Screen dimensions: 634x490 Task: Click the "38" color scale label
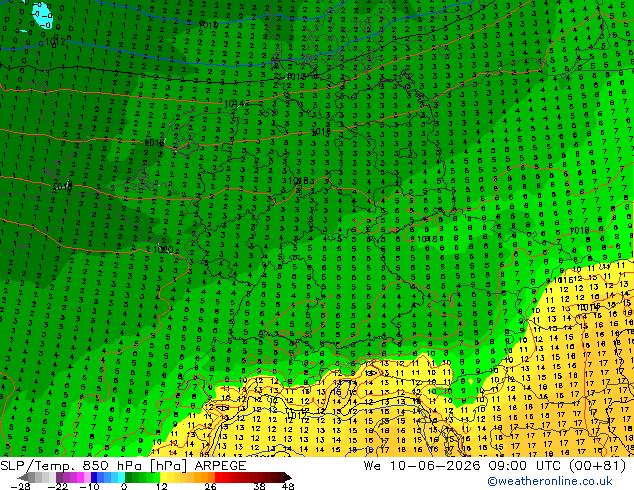point(260,486)
